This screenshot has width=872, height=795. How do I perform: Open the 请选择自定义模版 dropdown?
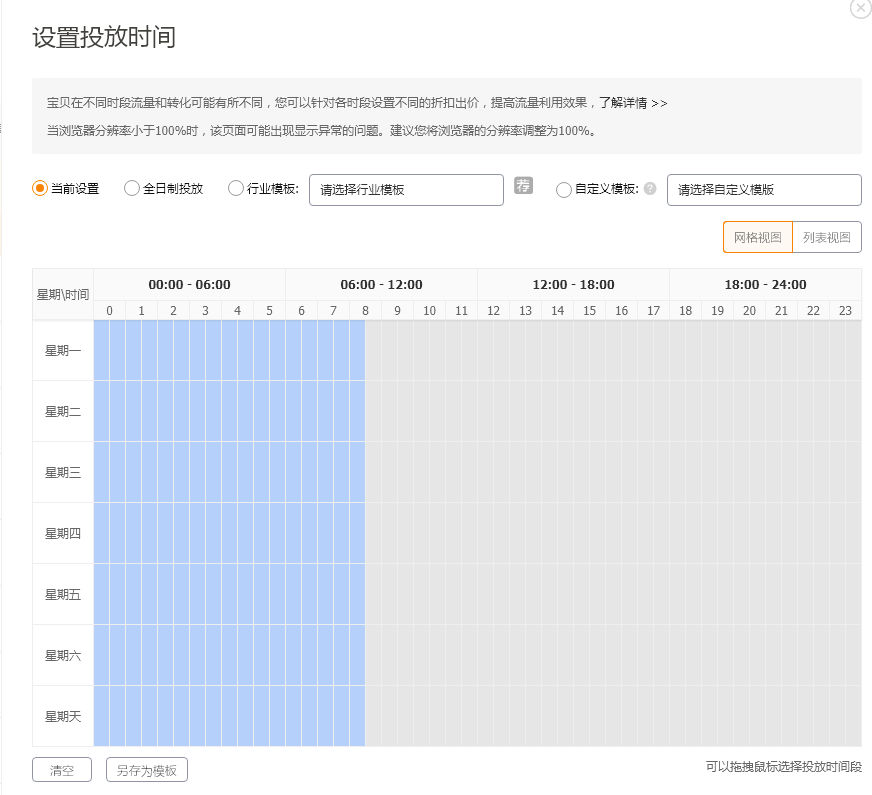(764, 190)
